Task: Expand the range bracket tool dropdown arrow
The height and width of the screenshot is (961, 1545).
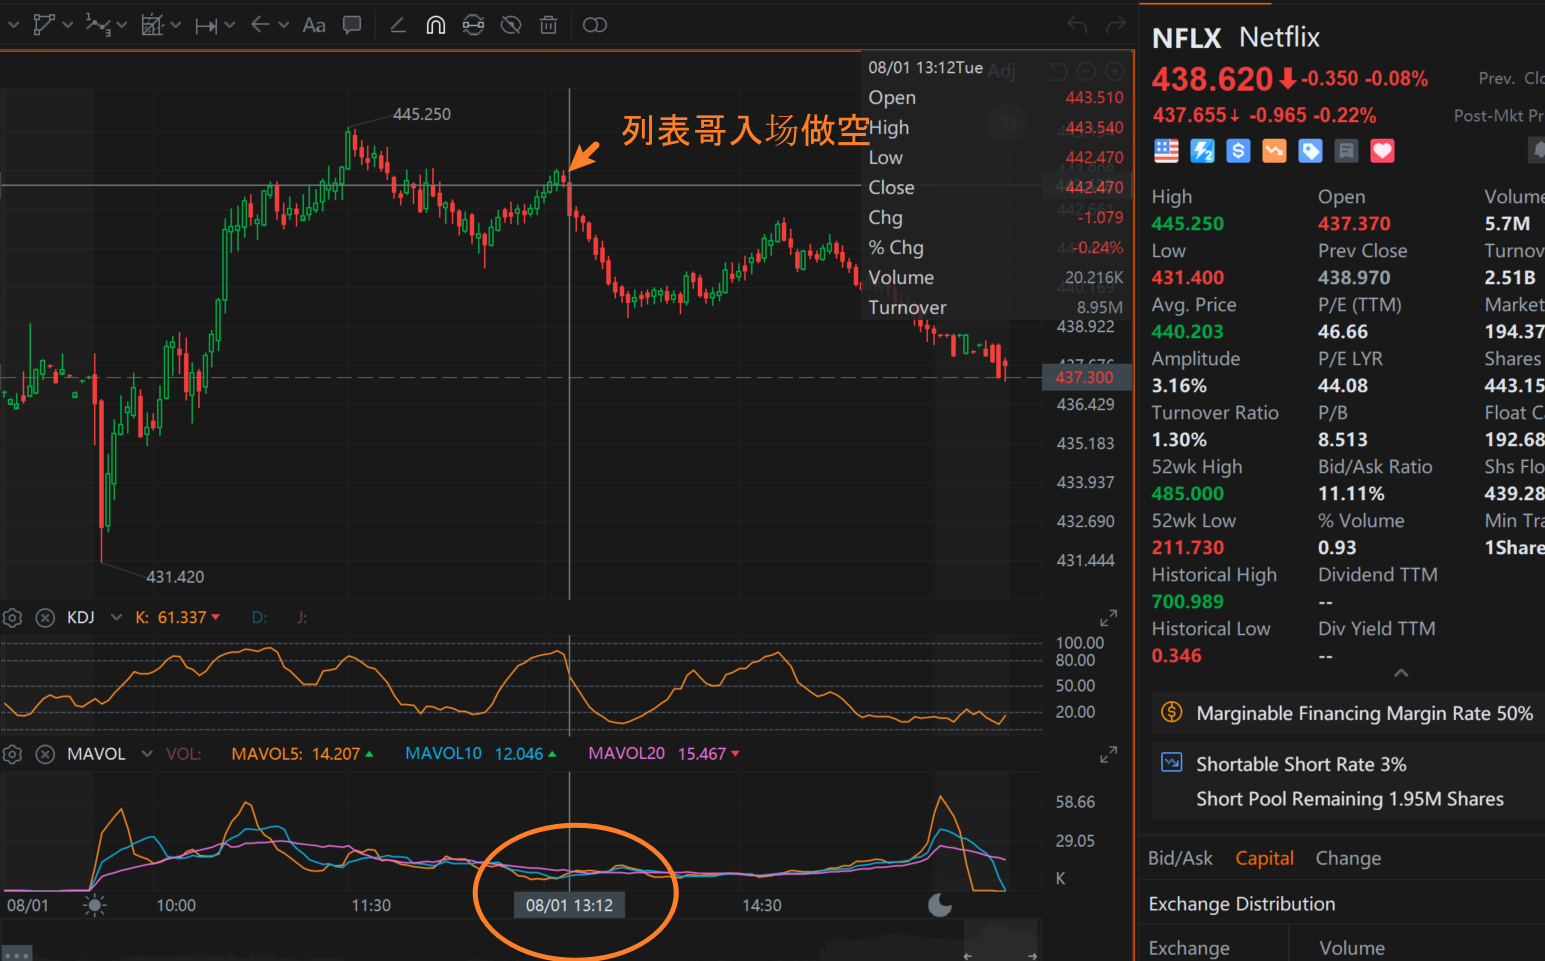Action: click(x=230, y=25)
